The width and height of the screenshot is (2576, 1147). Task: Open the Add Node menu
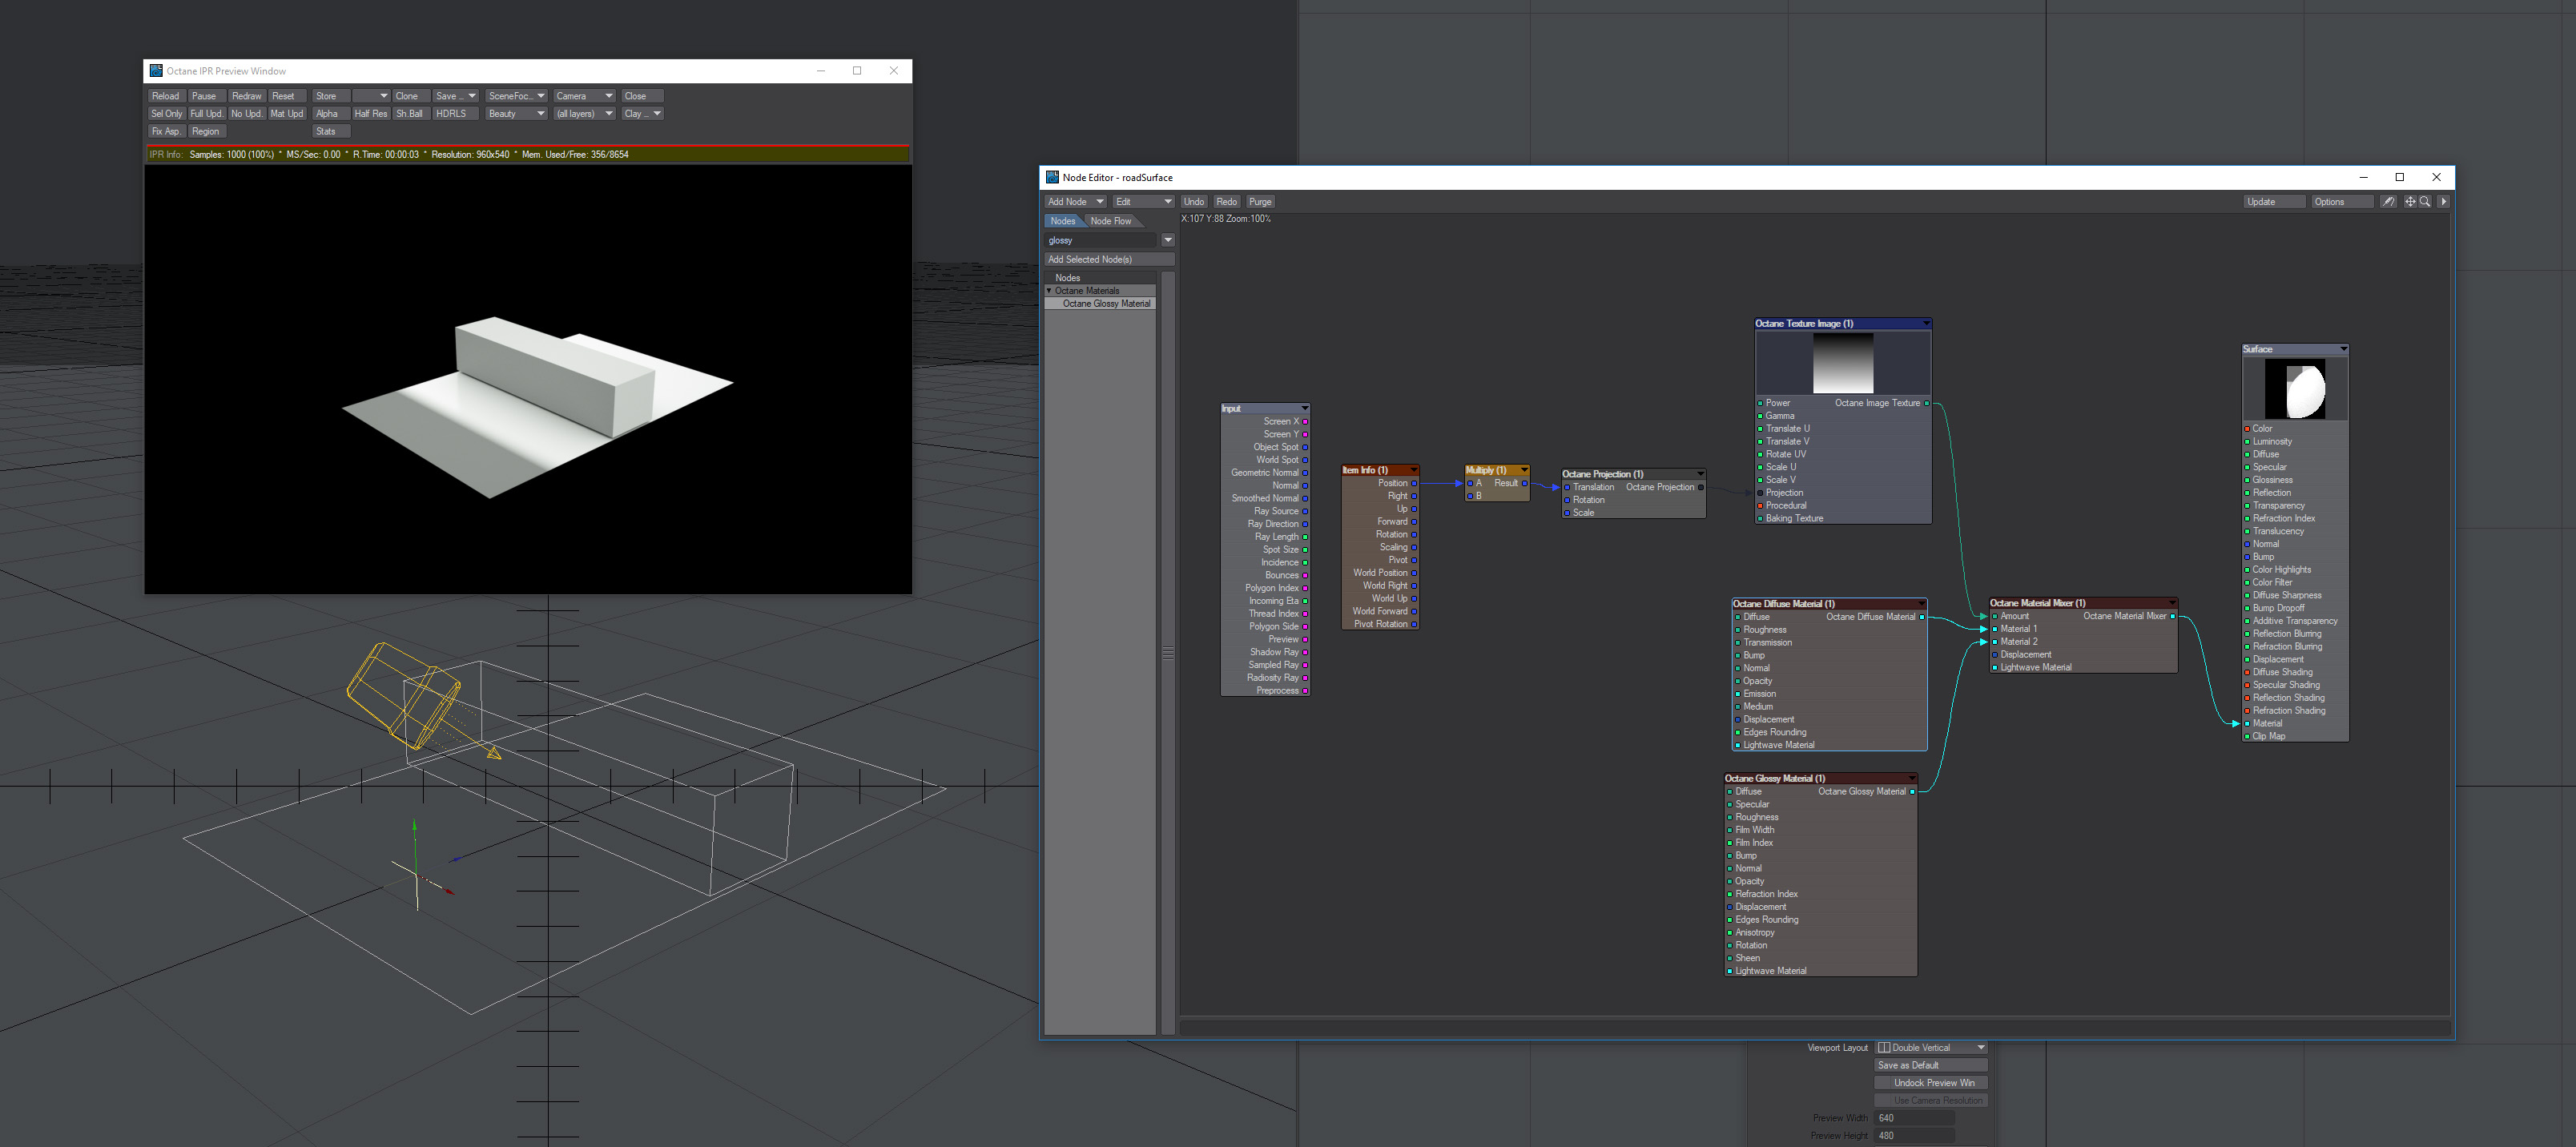pyautogui.click(x=1075, y=202)
